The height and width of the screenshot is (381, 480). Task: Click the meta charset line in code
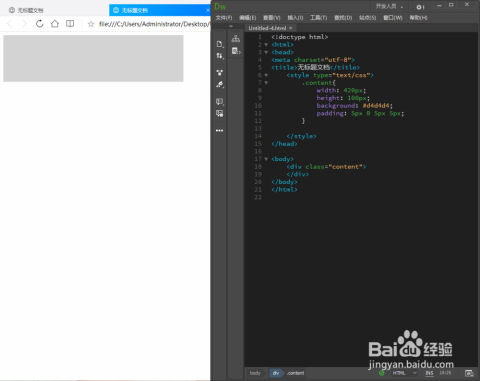(313, 60)
